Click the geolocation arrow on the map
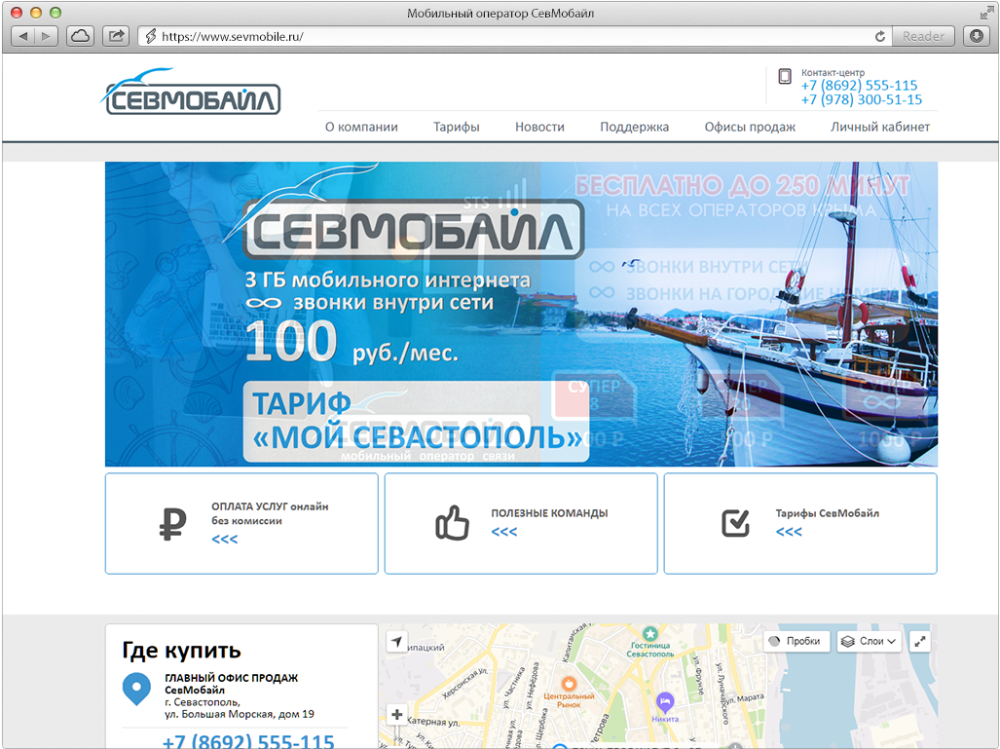The height and width of the screenshot is (749, 1000). (397, 641)
